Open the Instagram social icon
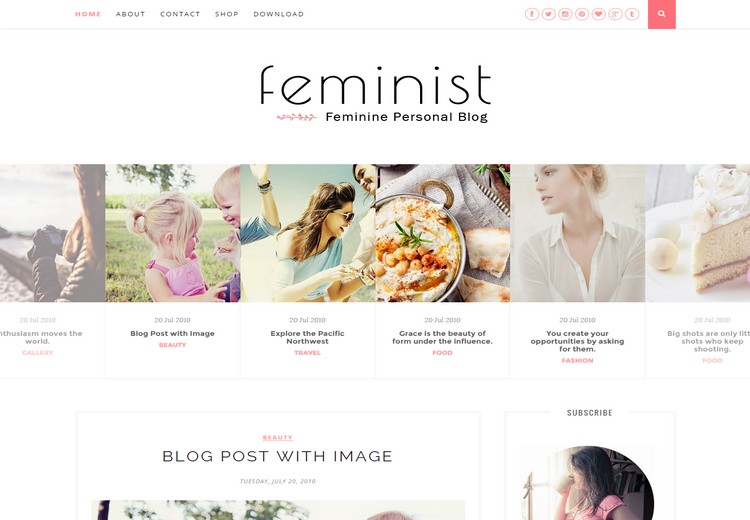Image resolution: width=750 pixels, height=520 pixels. pos(565,14)
